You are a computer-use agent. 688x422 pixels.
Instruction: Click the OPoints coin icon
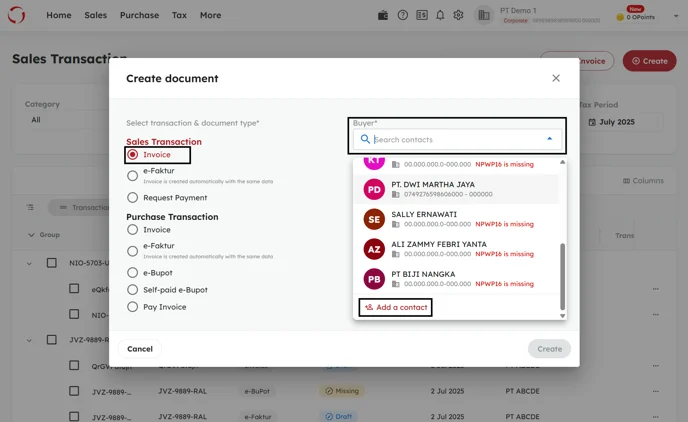pyautogui.click(x=620, y=17)
